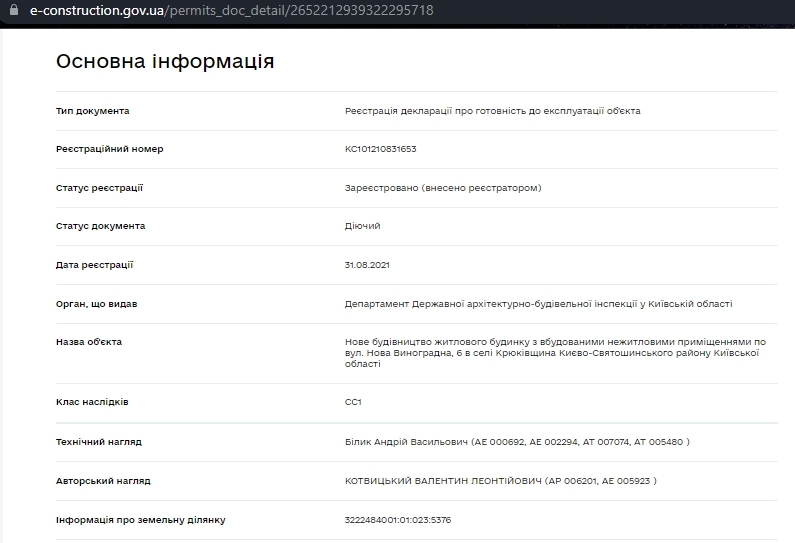Click the 'Основна інформація' heading
The image size is (795, 543).
tap(165, 61)
